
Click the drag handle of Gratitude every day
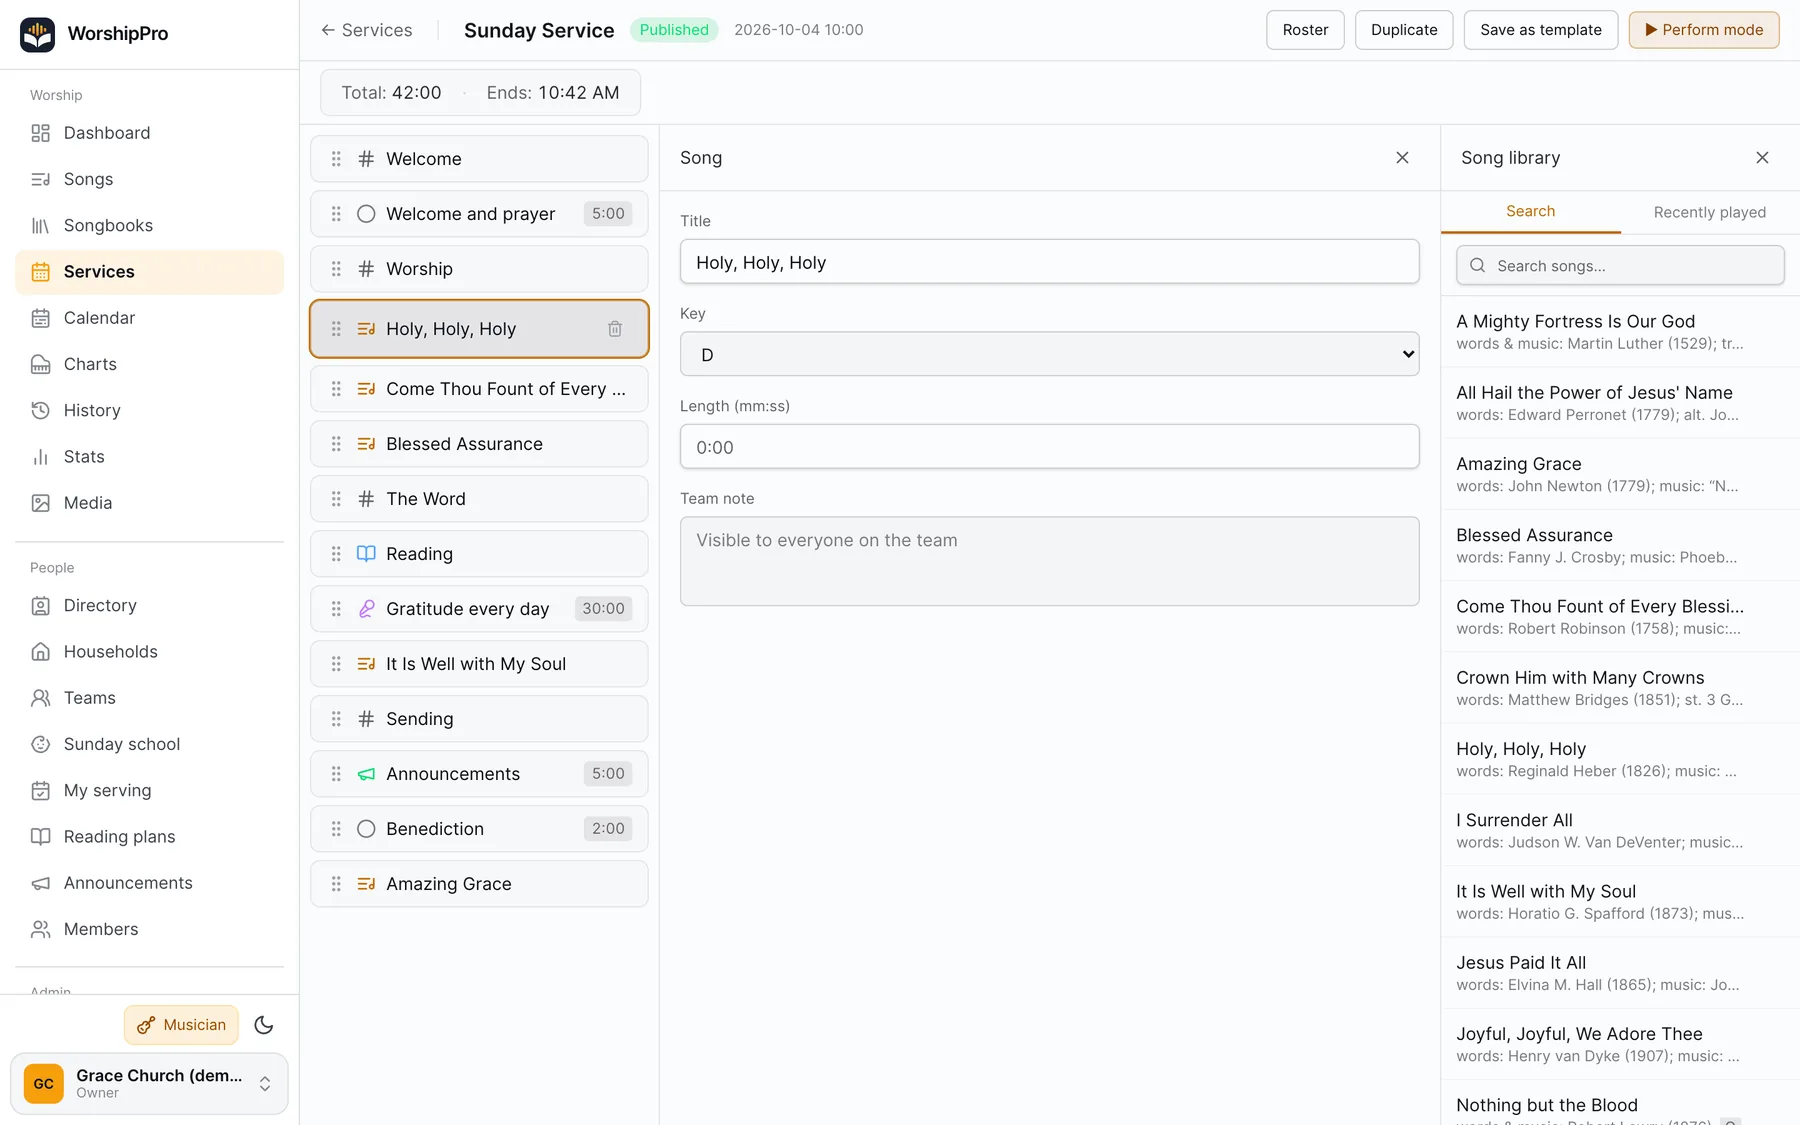(336, 609)
